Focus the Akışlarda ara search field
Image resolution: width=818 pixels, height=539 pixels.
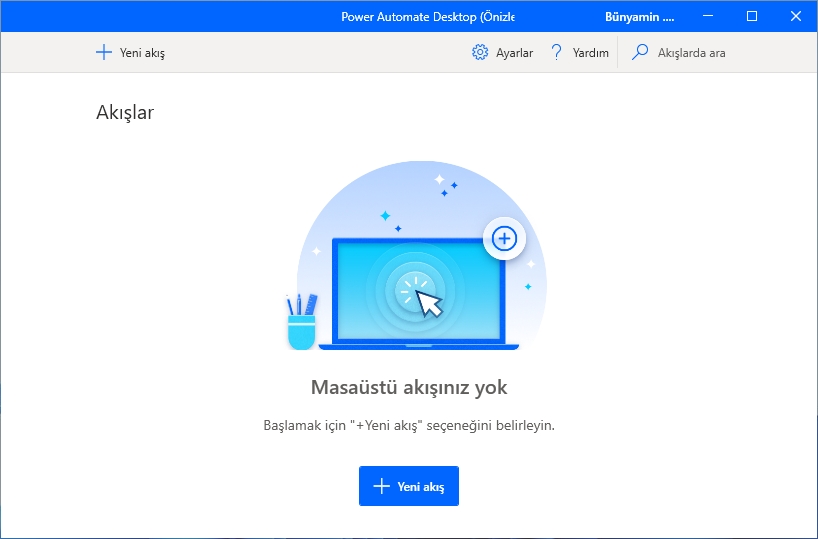(678, 53)
